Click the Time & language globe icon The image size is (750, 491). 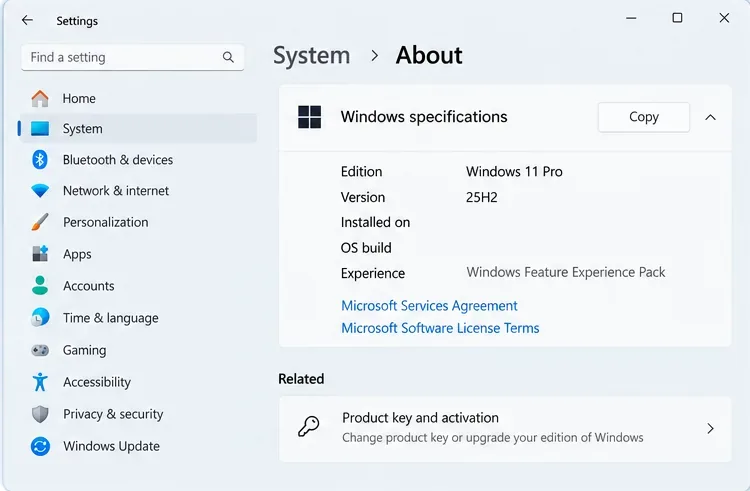click(40, 317)
